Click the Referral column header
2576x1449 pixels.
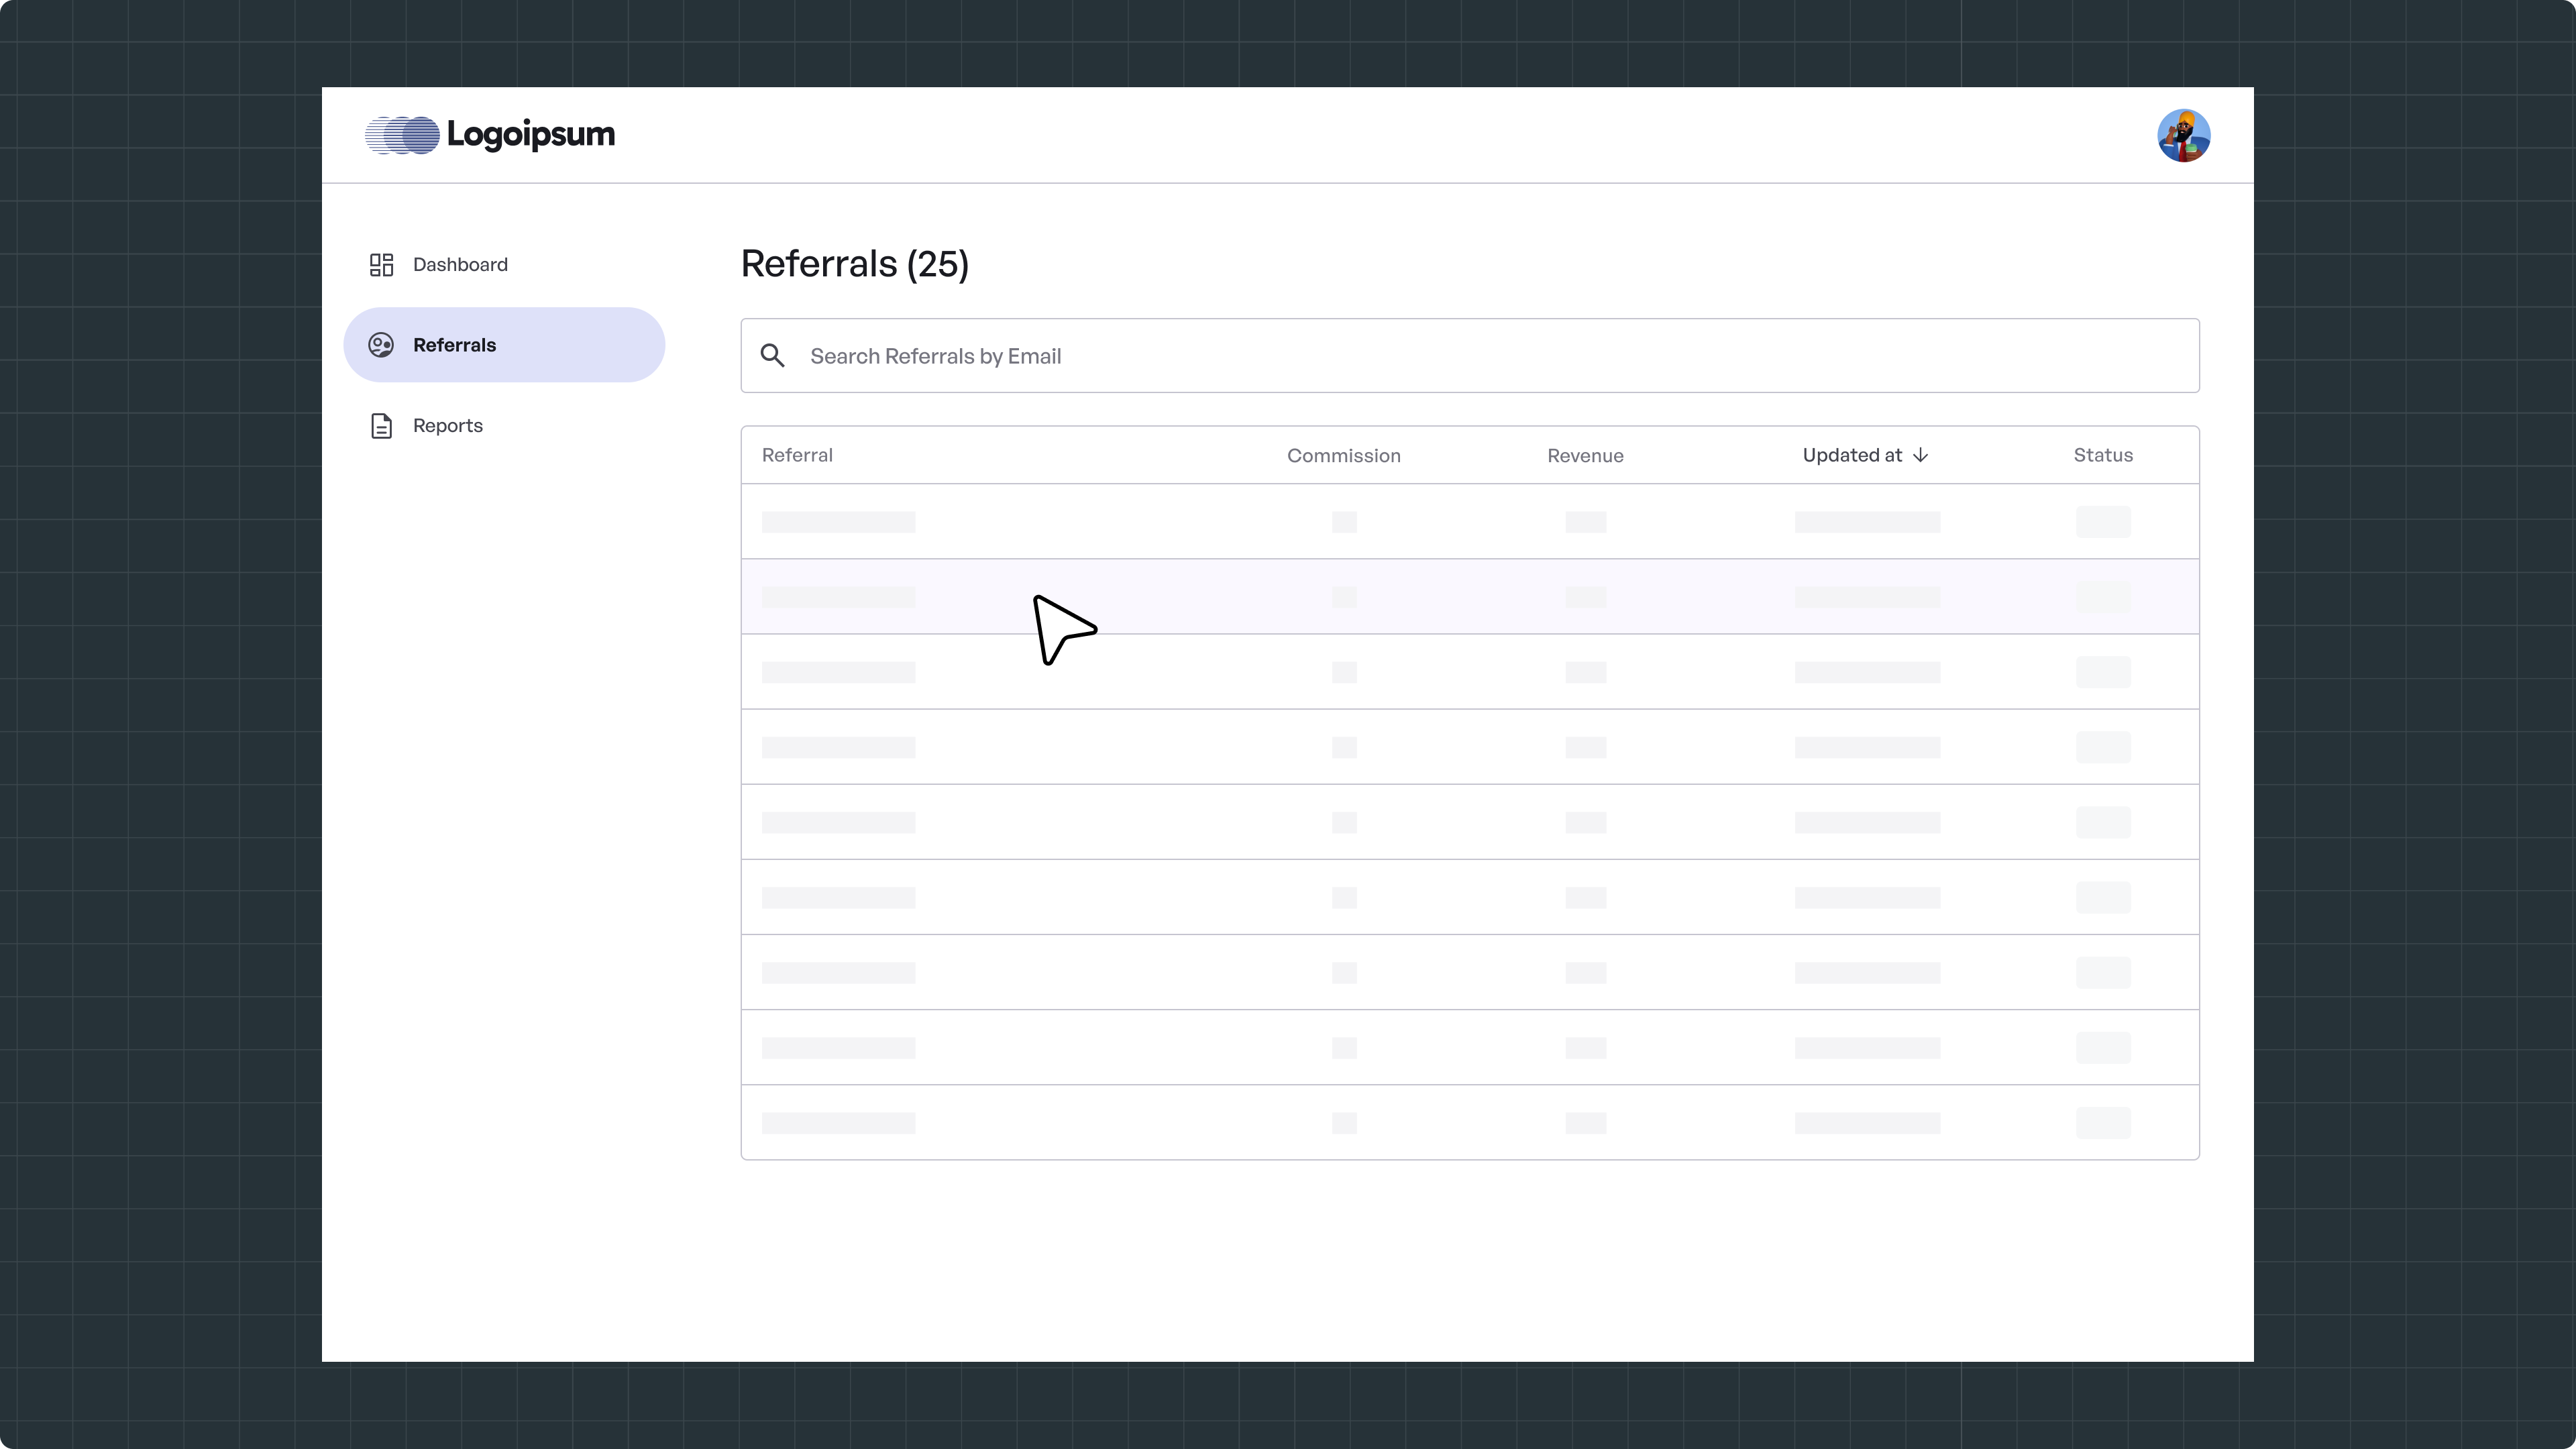tap(797, 456)
